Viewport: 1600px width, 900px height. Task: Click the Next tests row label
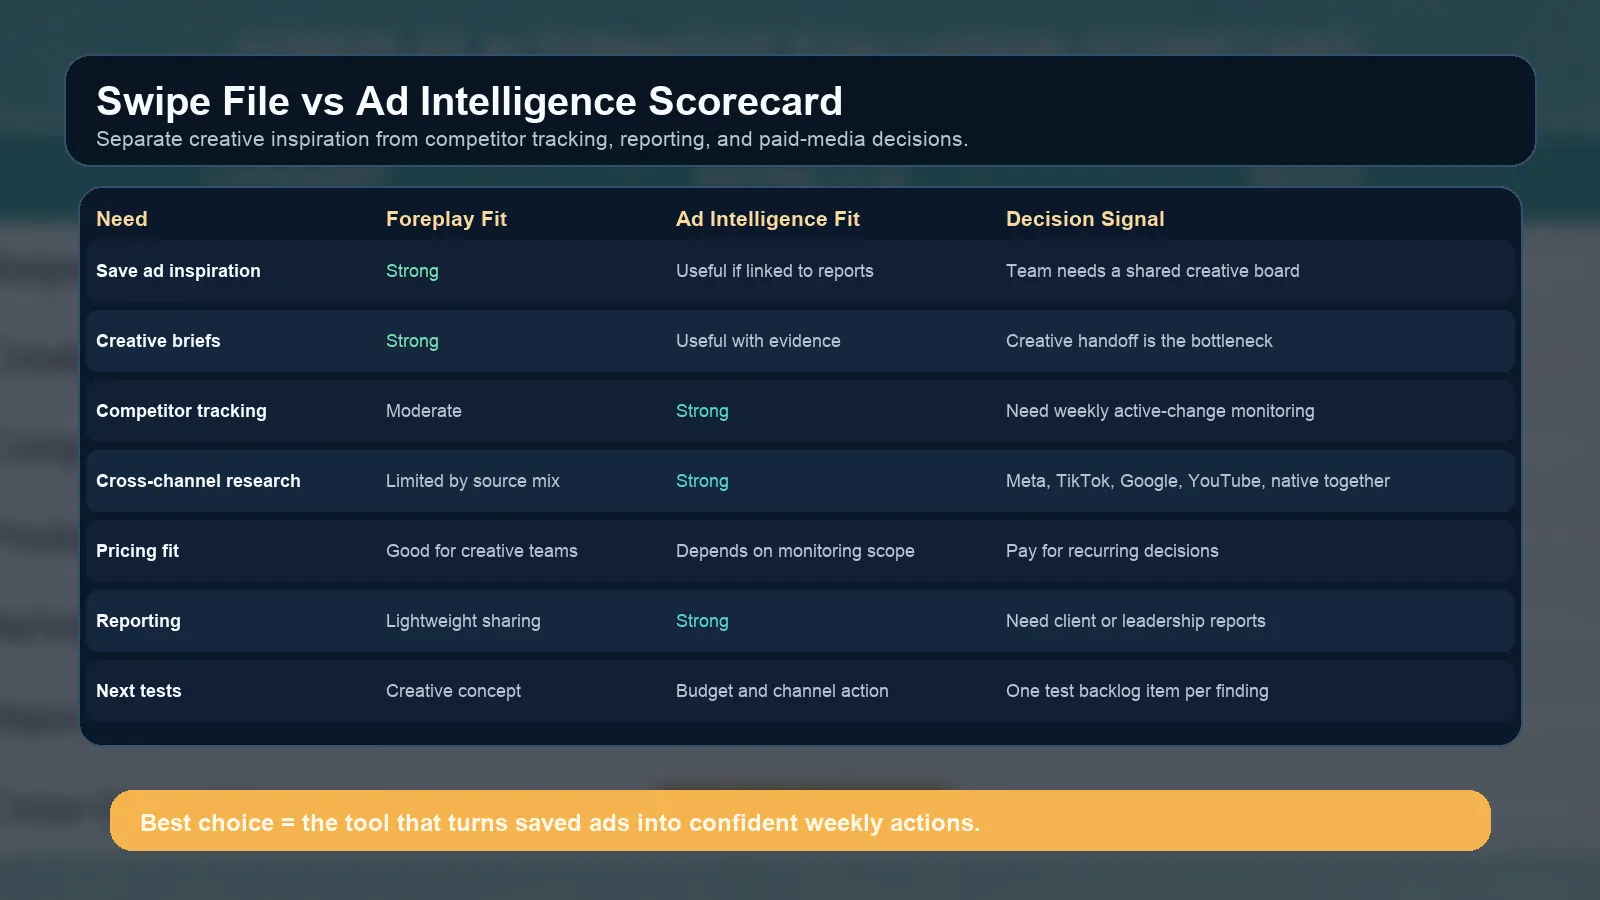pos(138,691)
